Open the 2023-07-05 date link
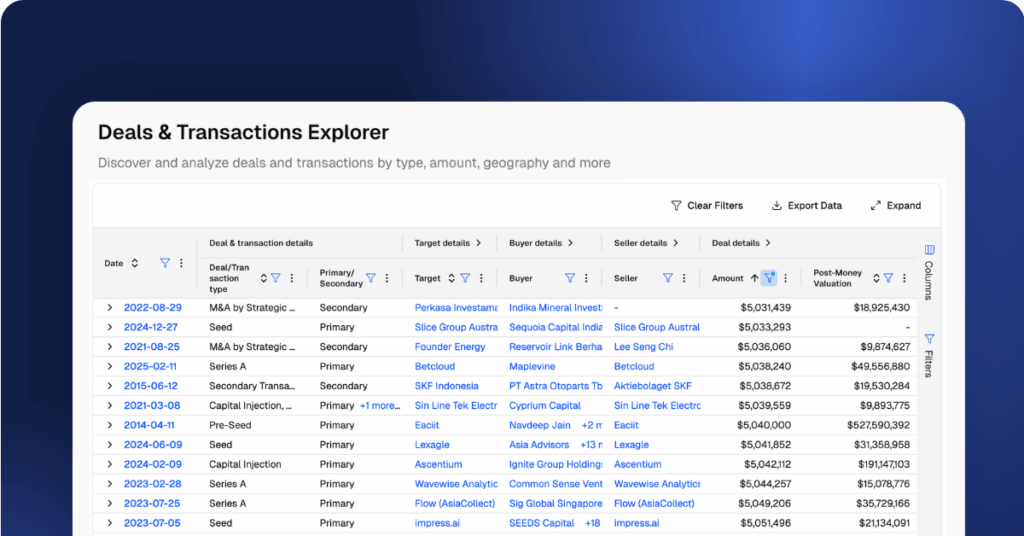 tap(152, 523)
